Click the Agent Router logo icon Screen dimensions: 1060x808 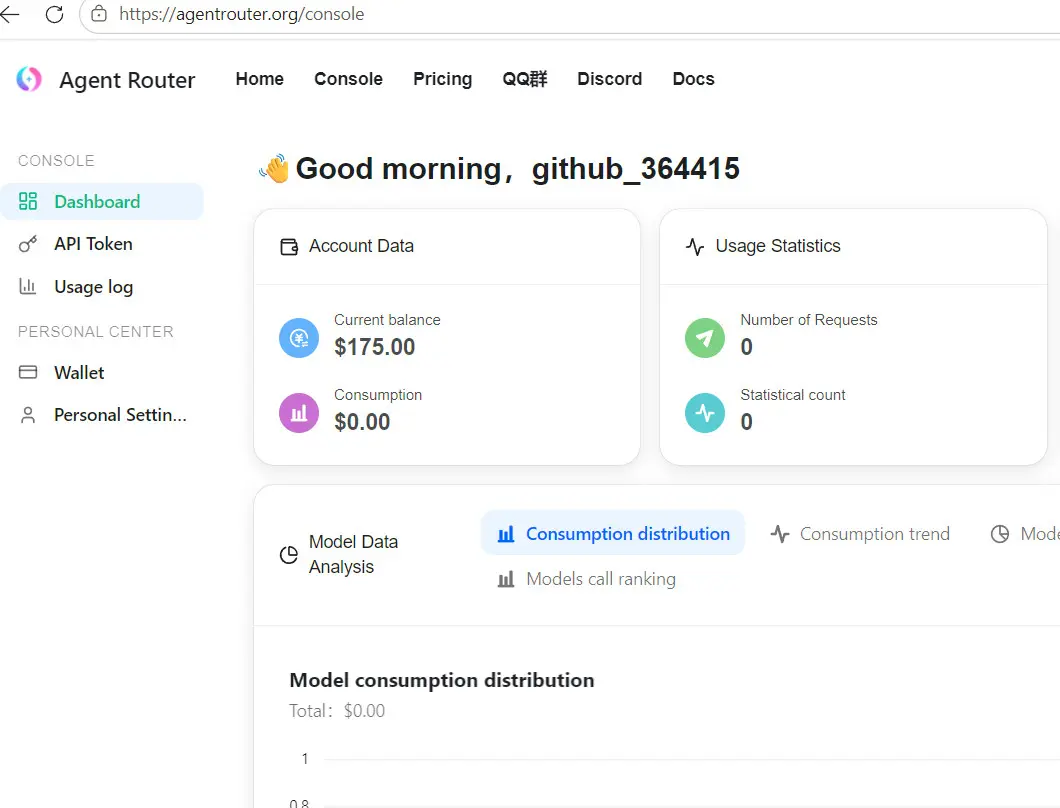[29, 79]
